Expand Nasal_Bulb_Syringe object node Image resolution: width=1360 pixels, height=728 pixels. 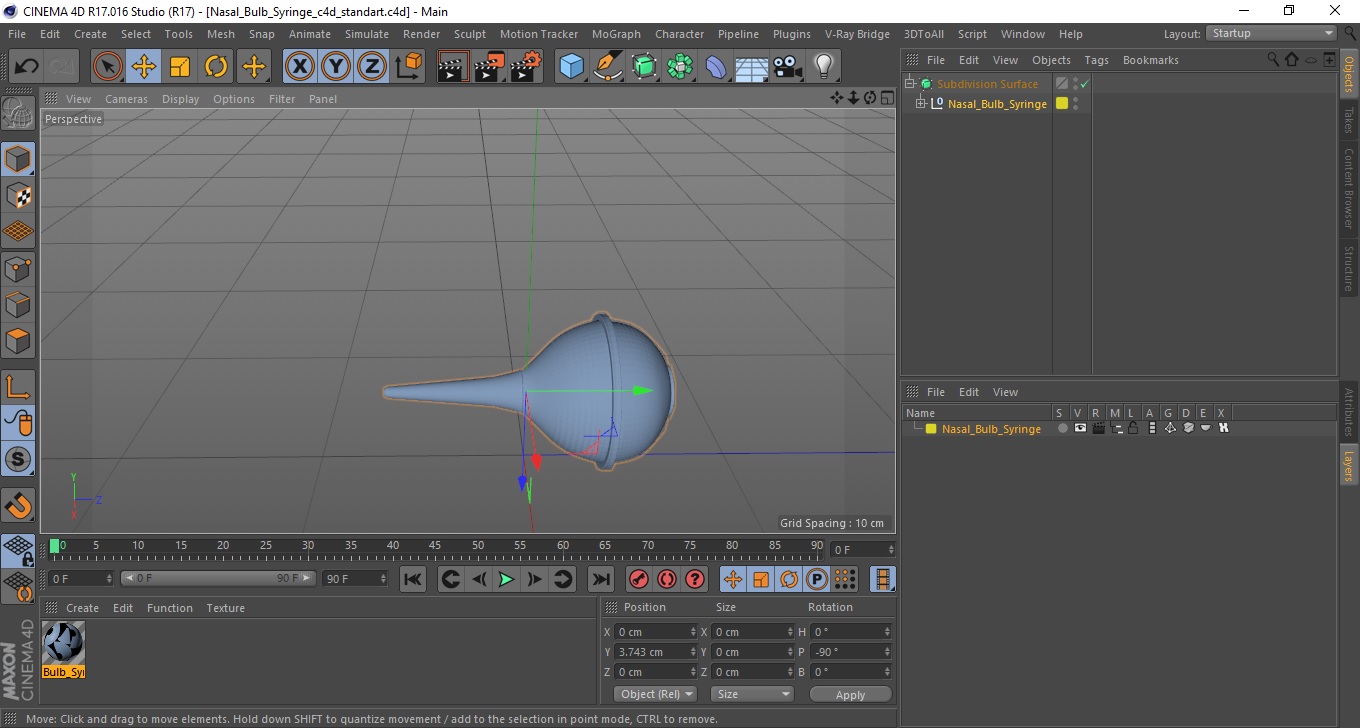tap(921, 103)
